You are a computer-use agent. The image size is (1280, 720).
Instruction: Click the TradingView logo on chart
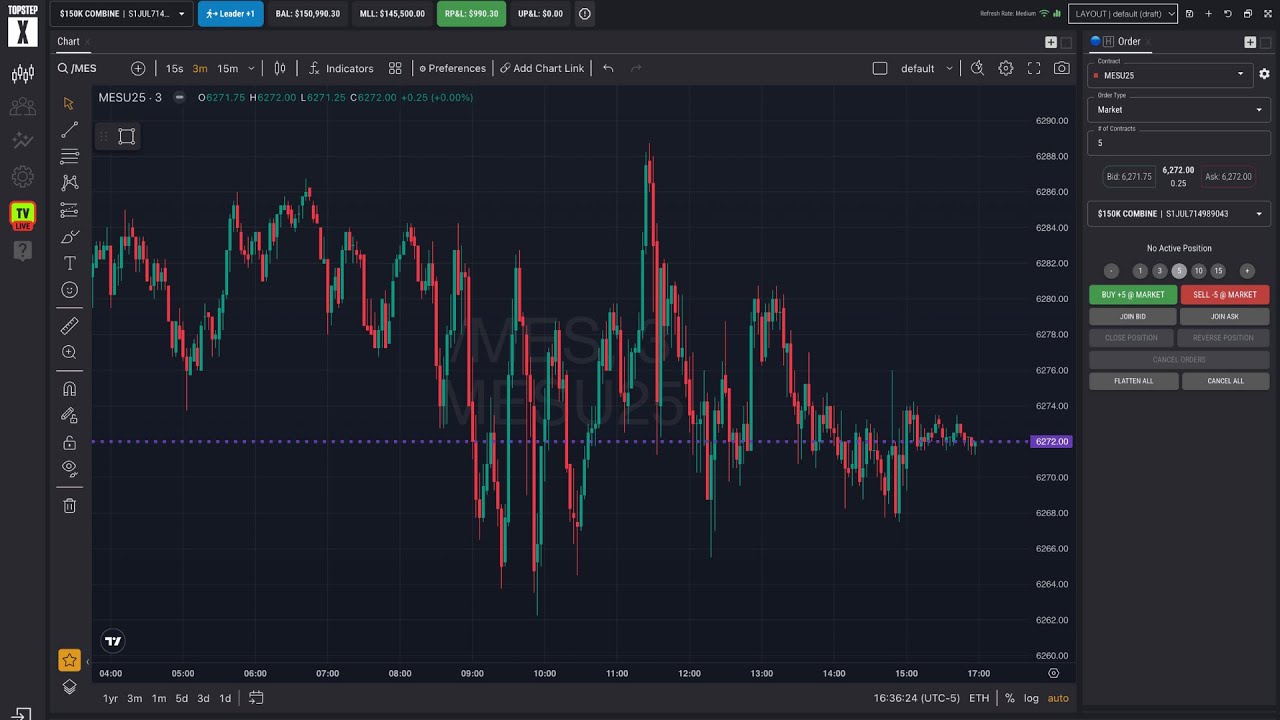113,641
